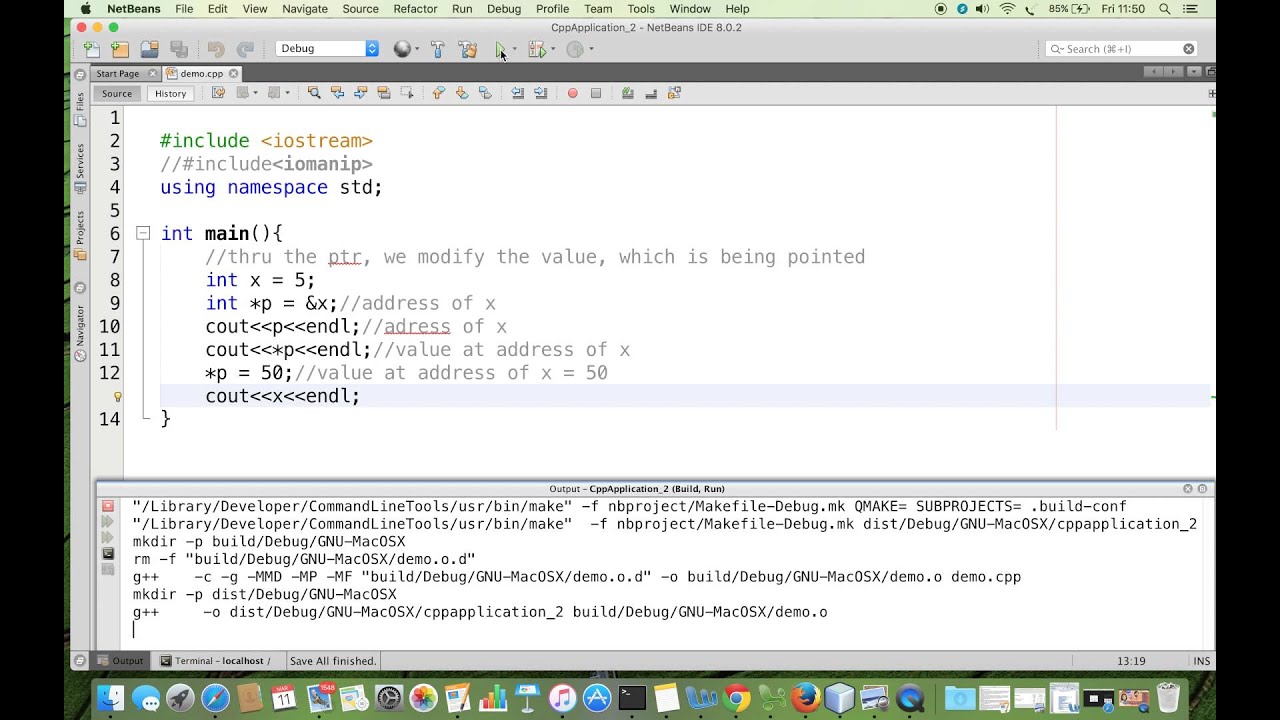
Task: Redo the last edit
Action: click(245, 49)
